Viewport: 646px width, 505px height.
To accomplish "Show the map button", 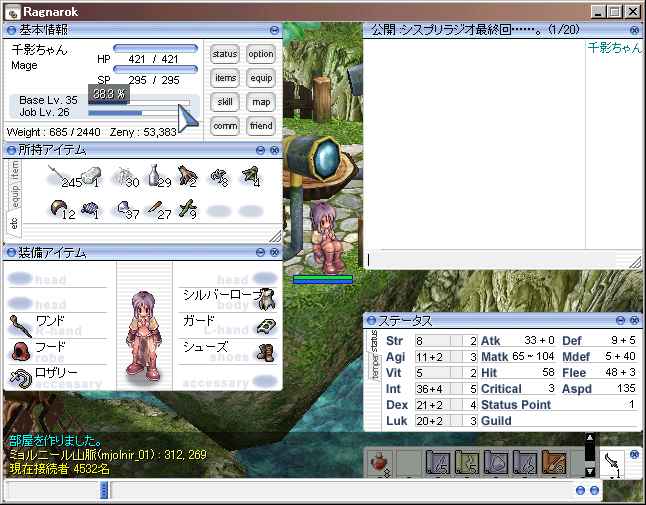I will tap(261, 102).
